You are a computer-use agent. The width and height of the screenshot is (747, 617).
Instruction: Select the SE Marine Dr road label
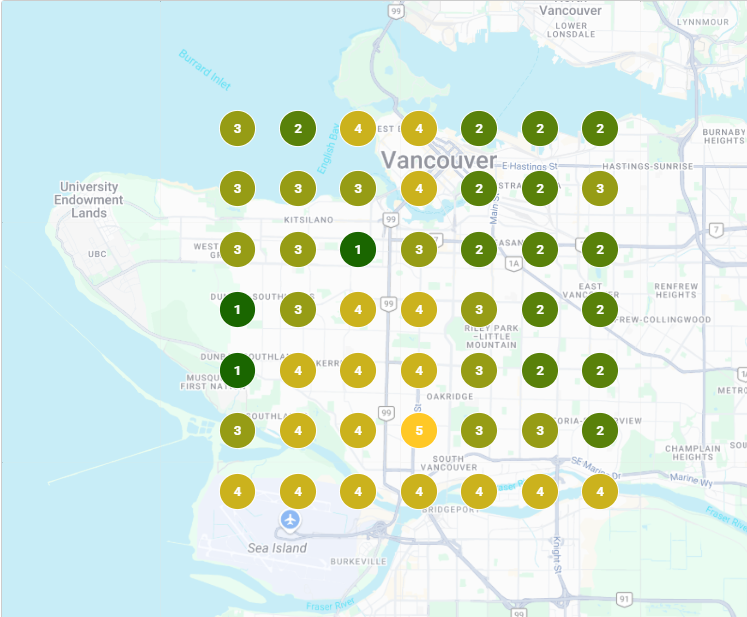(x=596, y=468)
